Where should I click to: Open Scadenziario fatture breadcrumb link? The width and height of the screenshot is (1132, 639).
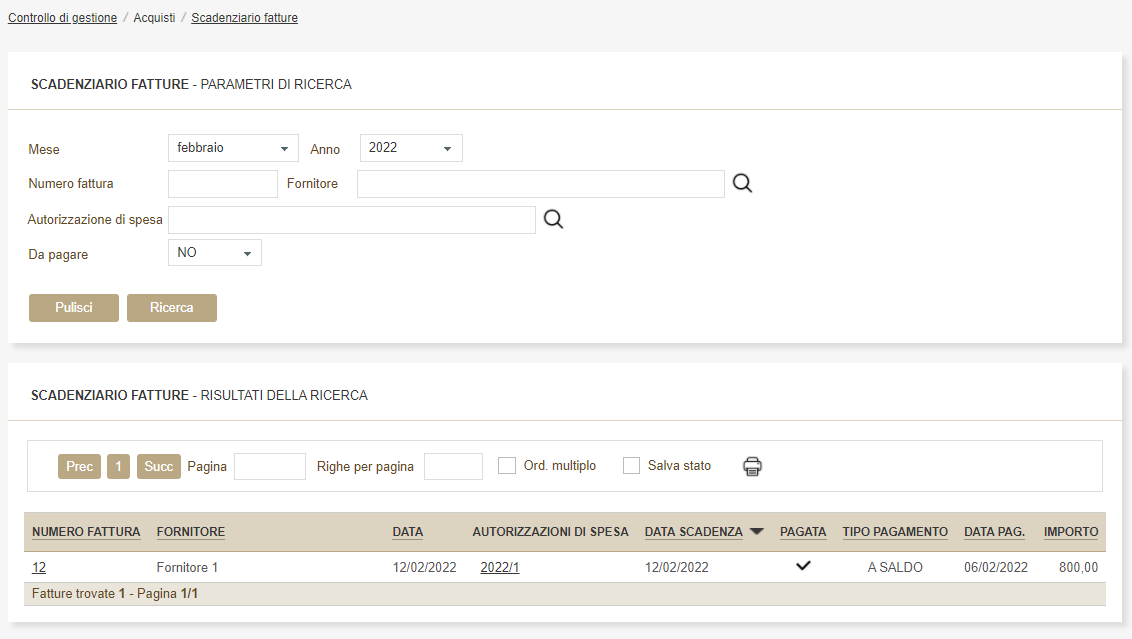244,18
